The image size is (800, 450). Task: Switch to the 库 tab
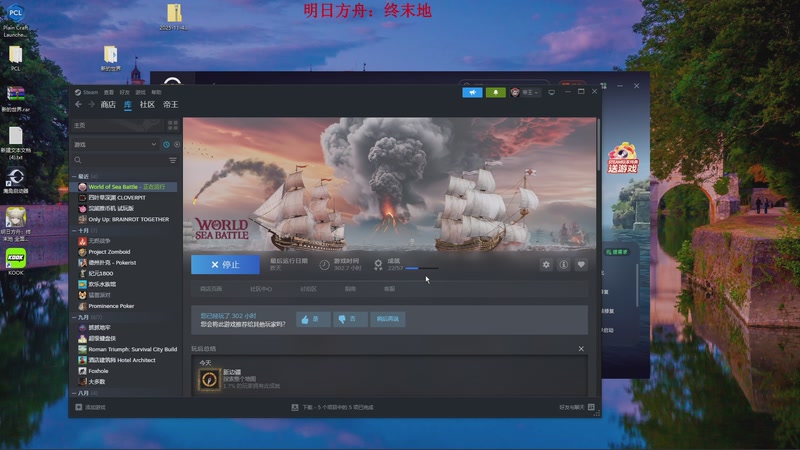click(128, 104)
